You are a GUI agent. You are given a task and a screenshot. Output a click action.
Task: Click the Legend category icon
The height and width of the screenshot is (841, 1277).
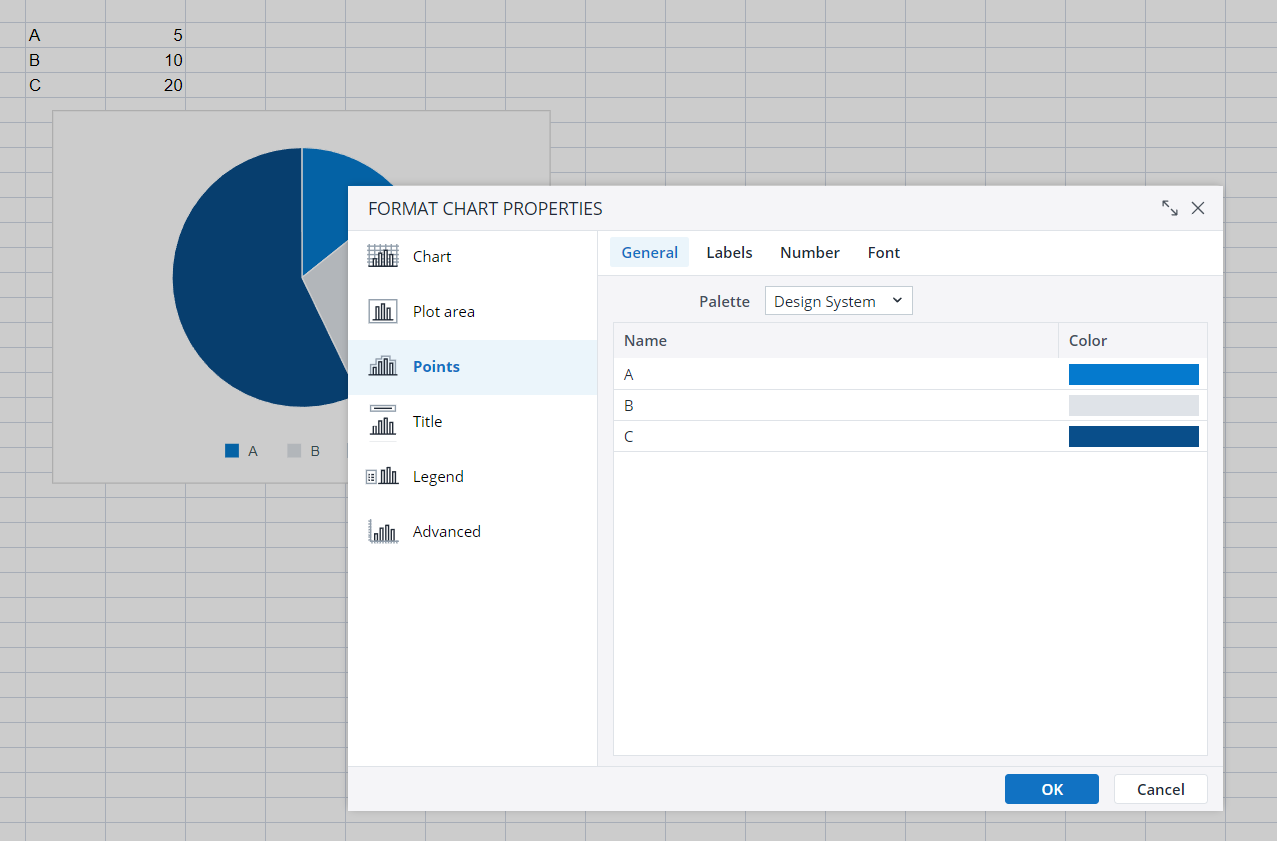point(383,476)
